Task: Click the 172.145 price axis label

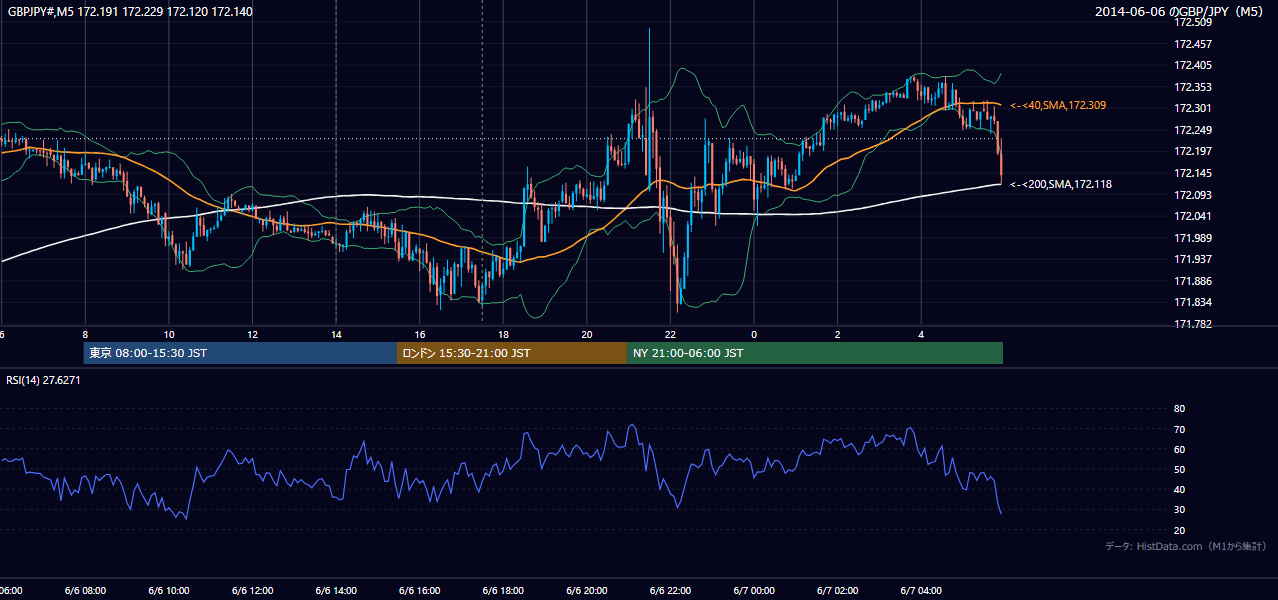Action: point(1194,173)
